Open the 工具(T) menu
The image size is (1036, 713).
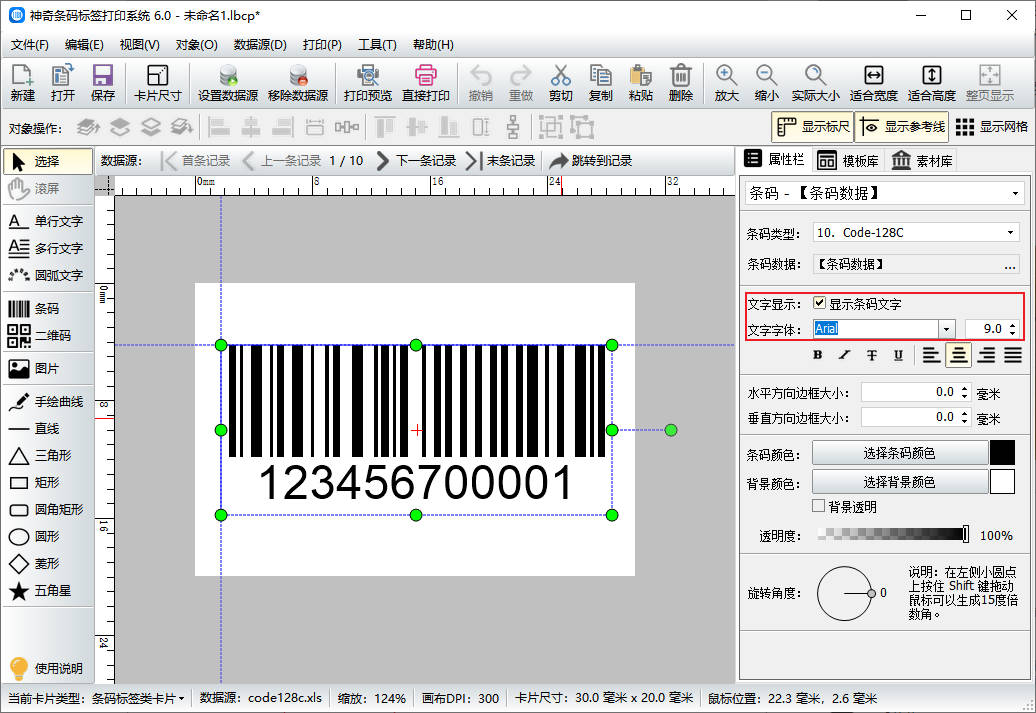coord(377,45)
